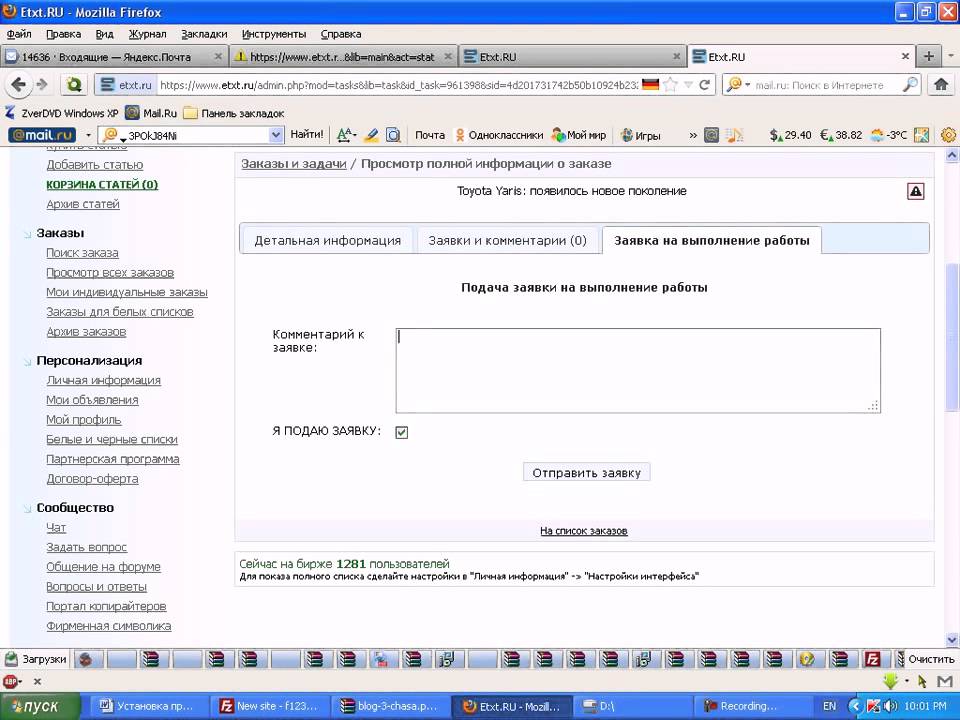960x720 pixels.
Task: Open Одноклассники from the Mail.ru toolbar
Action: pyautogui.click(x=499, y=135)
